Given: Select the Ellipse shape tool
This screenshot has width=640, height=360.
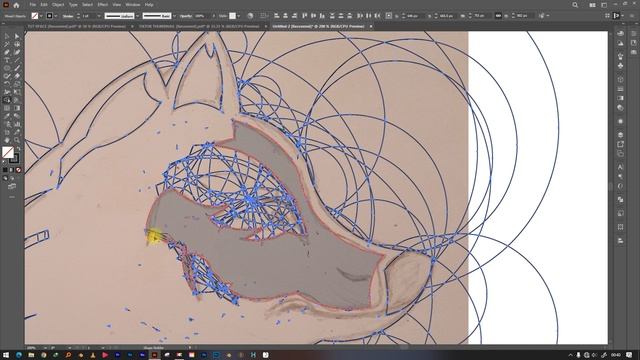Looking at the screenshot, I should pyautogui.click(x=7, y=68).
